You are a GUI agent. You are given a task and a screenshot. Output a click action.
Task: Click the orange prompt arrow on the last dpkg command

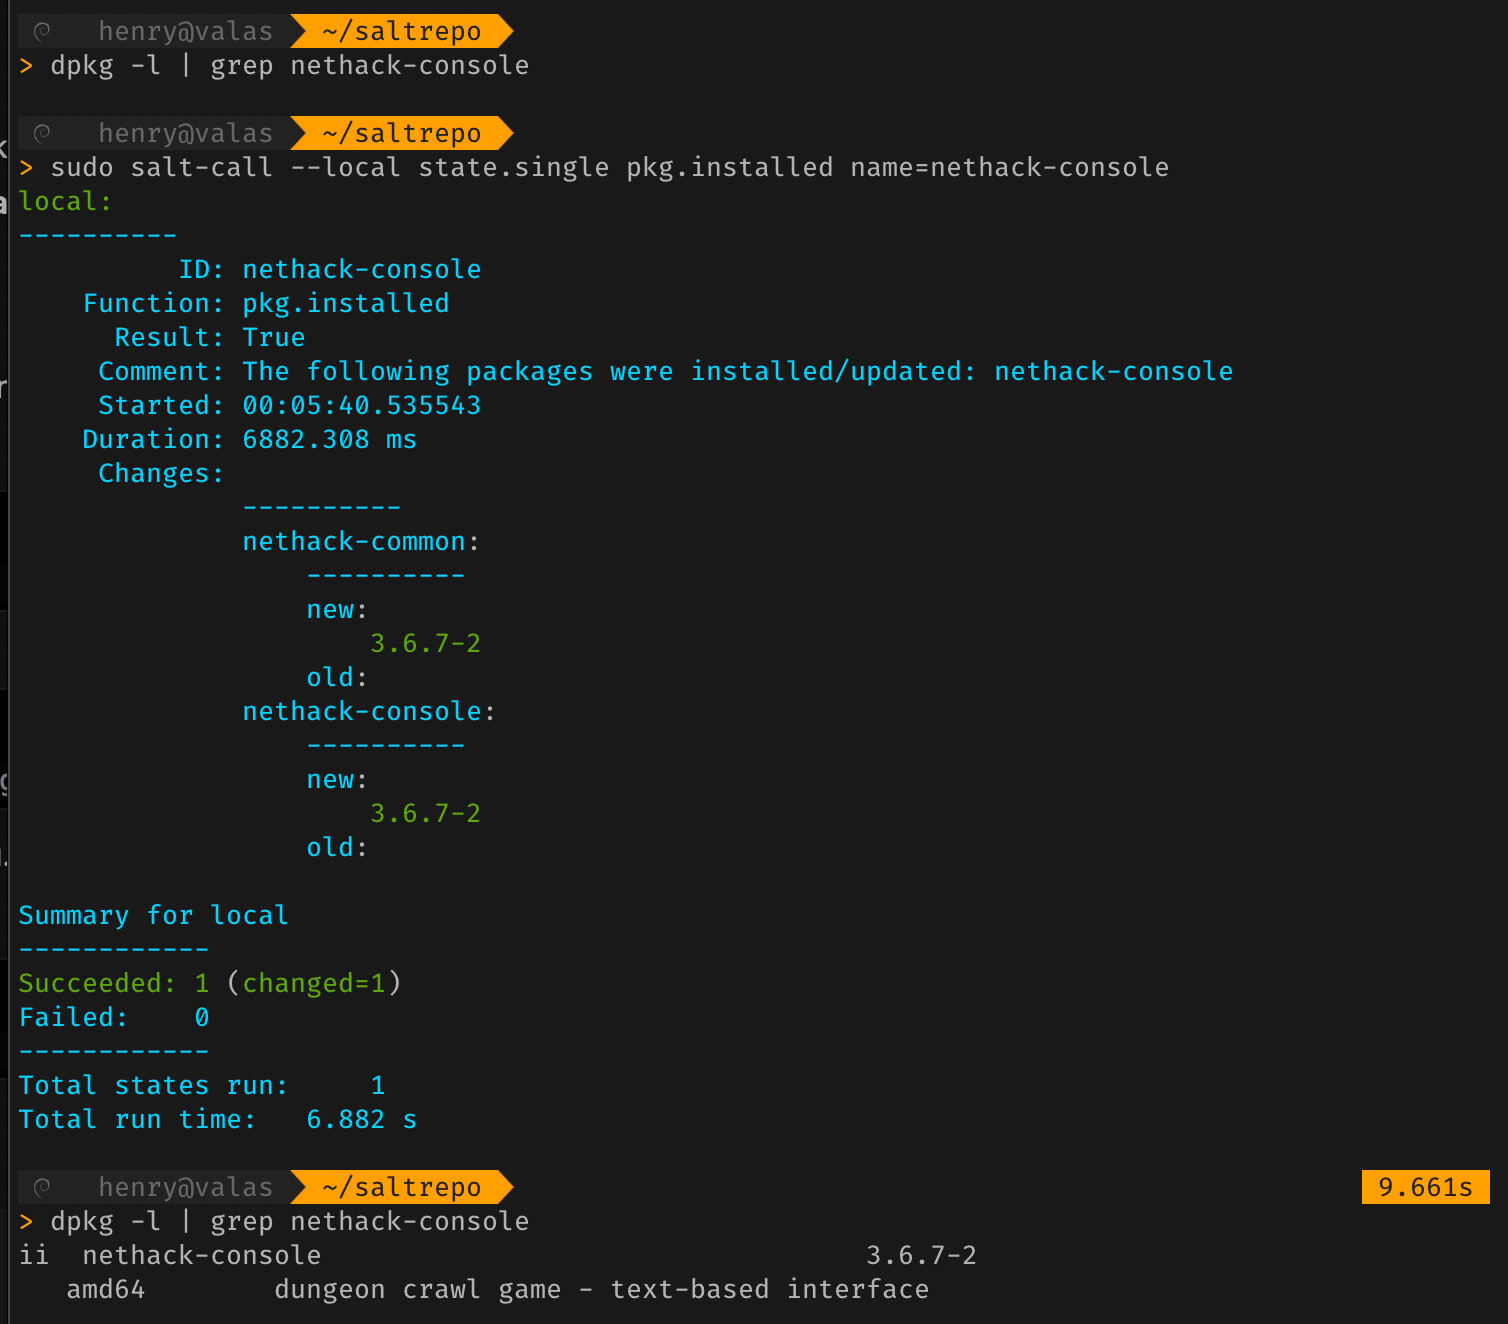pyautogui.click(x=26, y=1222)
